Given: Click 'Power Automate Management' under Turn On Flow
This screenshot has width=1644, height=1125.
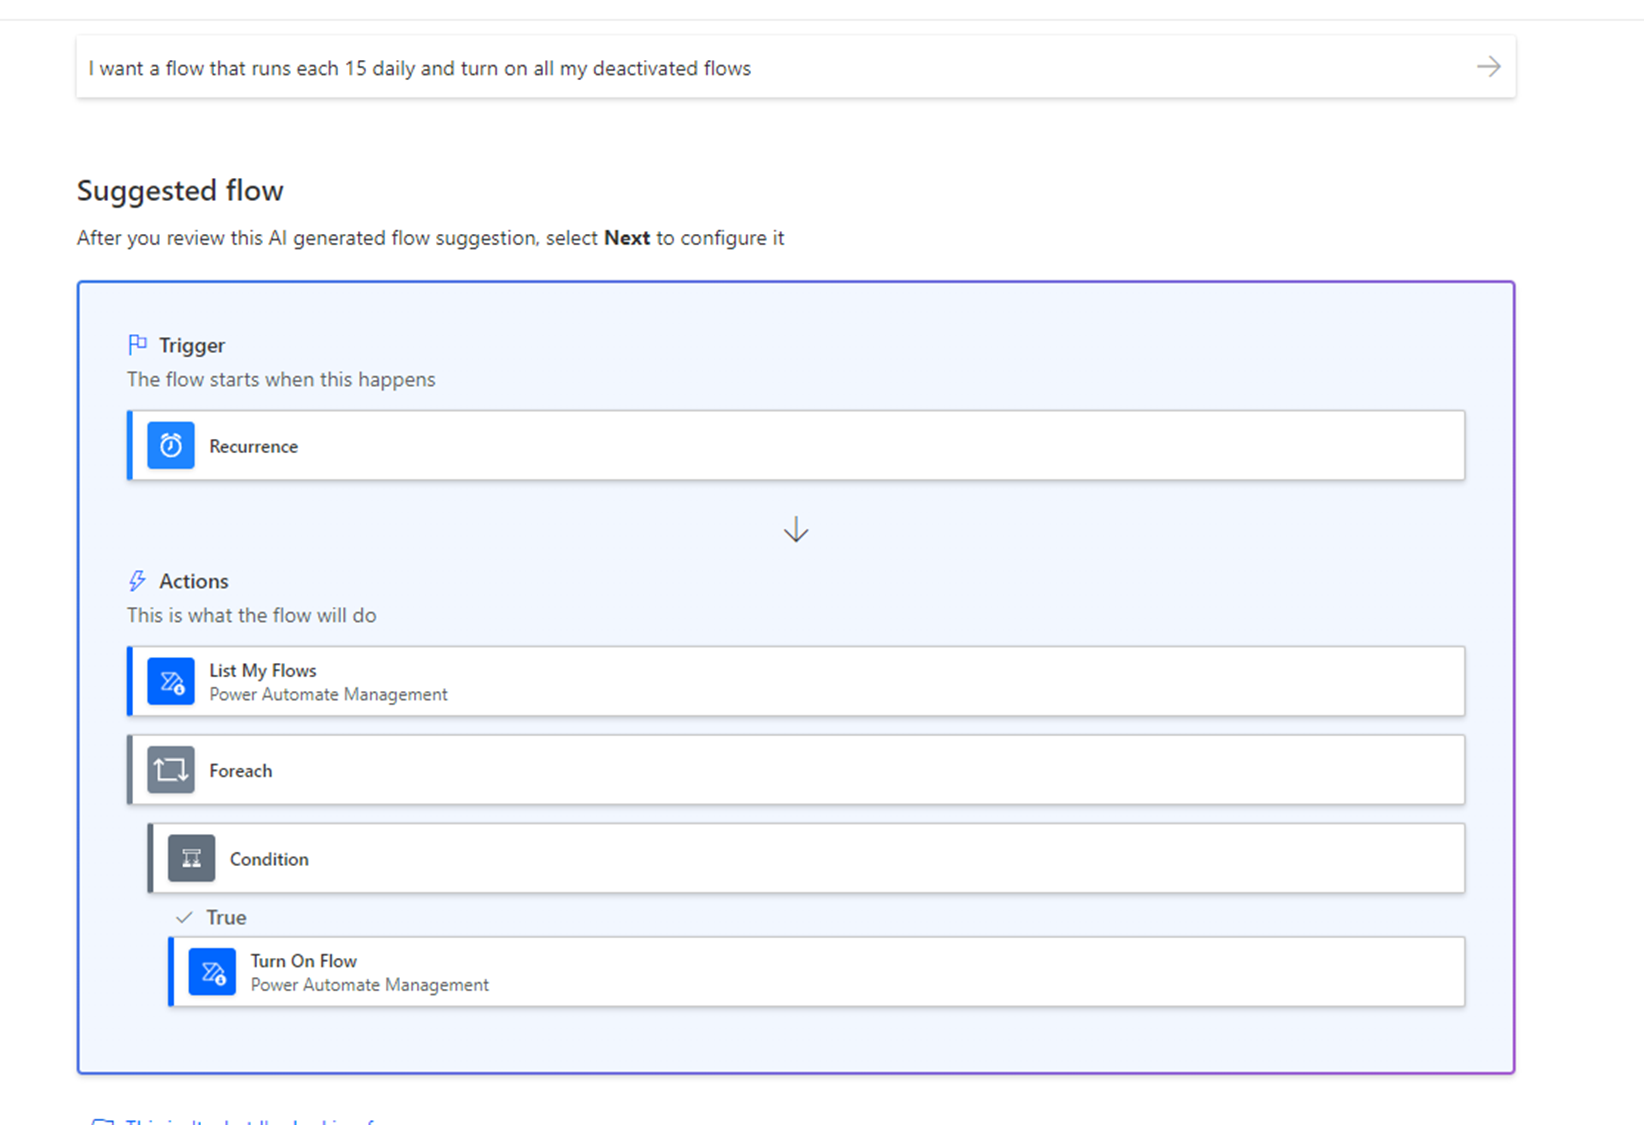Looking at the screenshot, I should [x=369, y=985].
